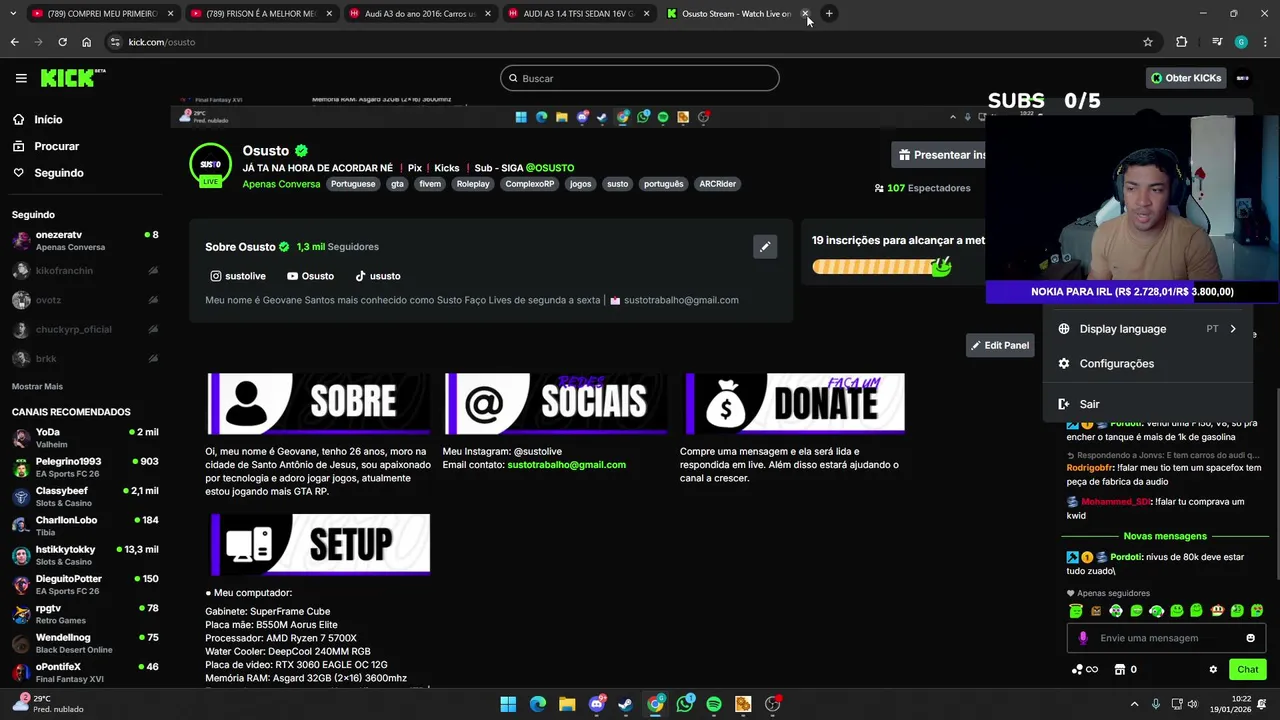This screenshot has height=720, width=1280.
Task: Open YoDa recommended channel
Action: [85, 438]
